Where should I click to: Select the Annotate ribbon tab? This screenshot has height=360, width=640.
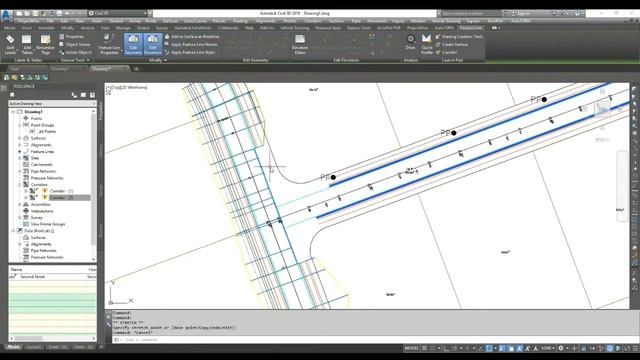pos(47,28)
